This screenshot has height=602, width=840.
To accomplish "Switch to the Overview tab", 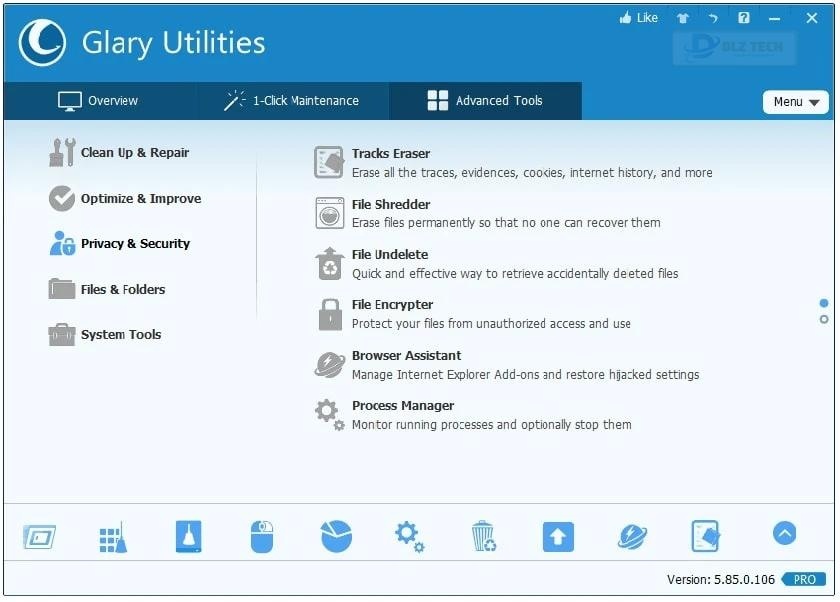I will point(99,100).
